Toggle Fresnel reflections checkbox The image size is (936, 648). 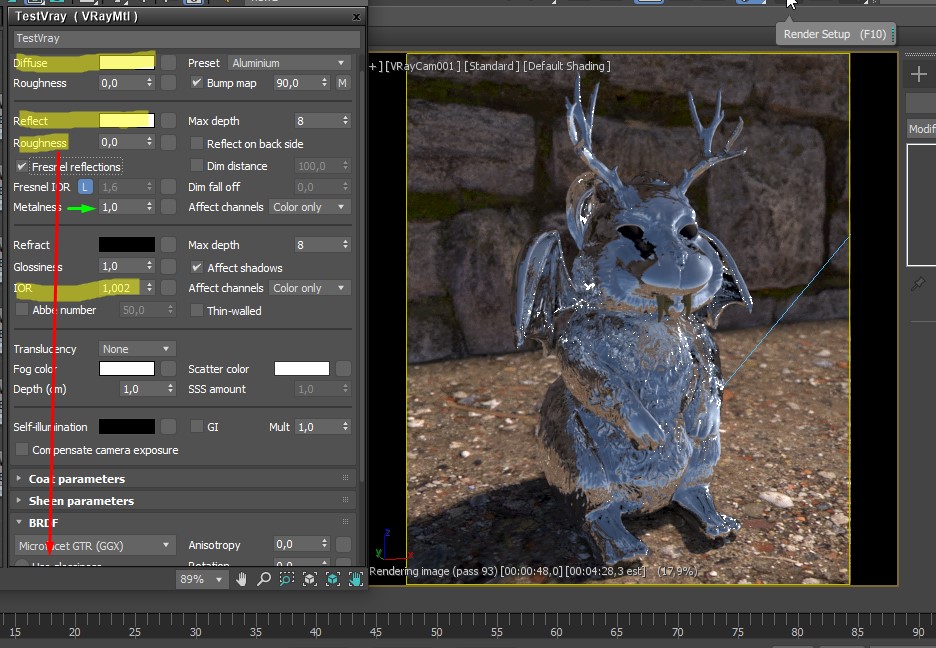pyautogui.click(x=21, y=166)
